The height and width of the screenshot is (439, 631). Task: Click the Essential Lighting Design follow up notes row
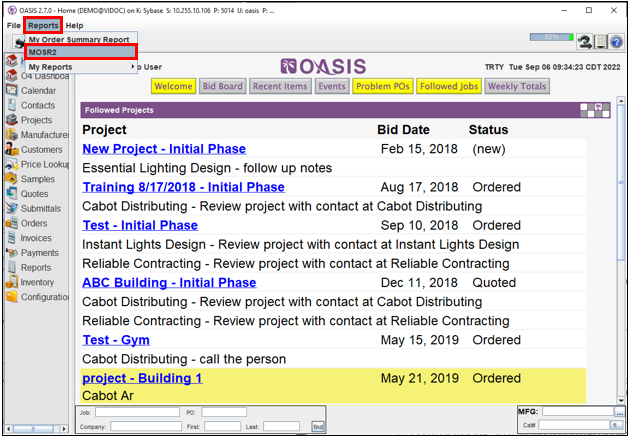click(333, 168)
